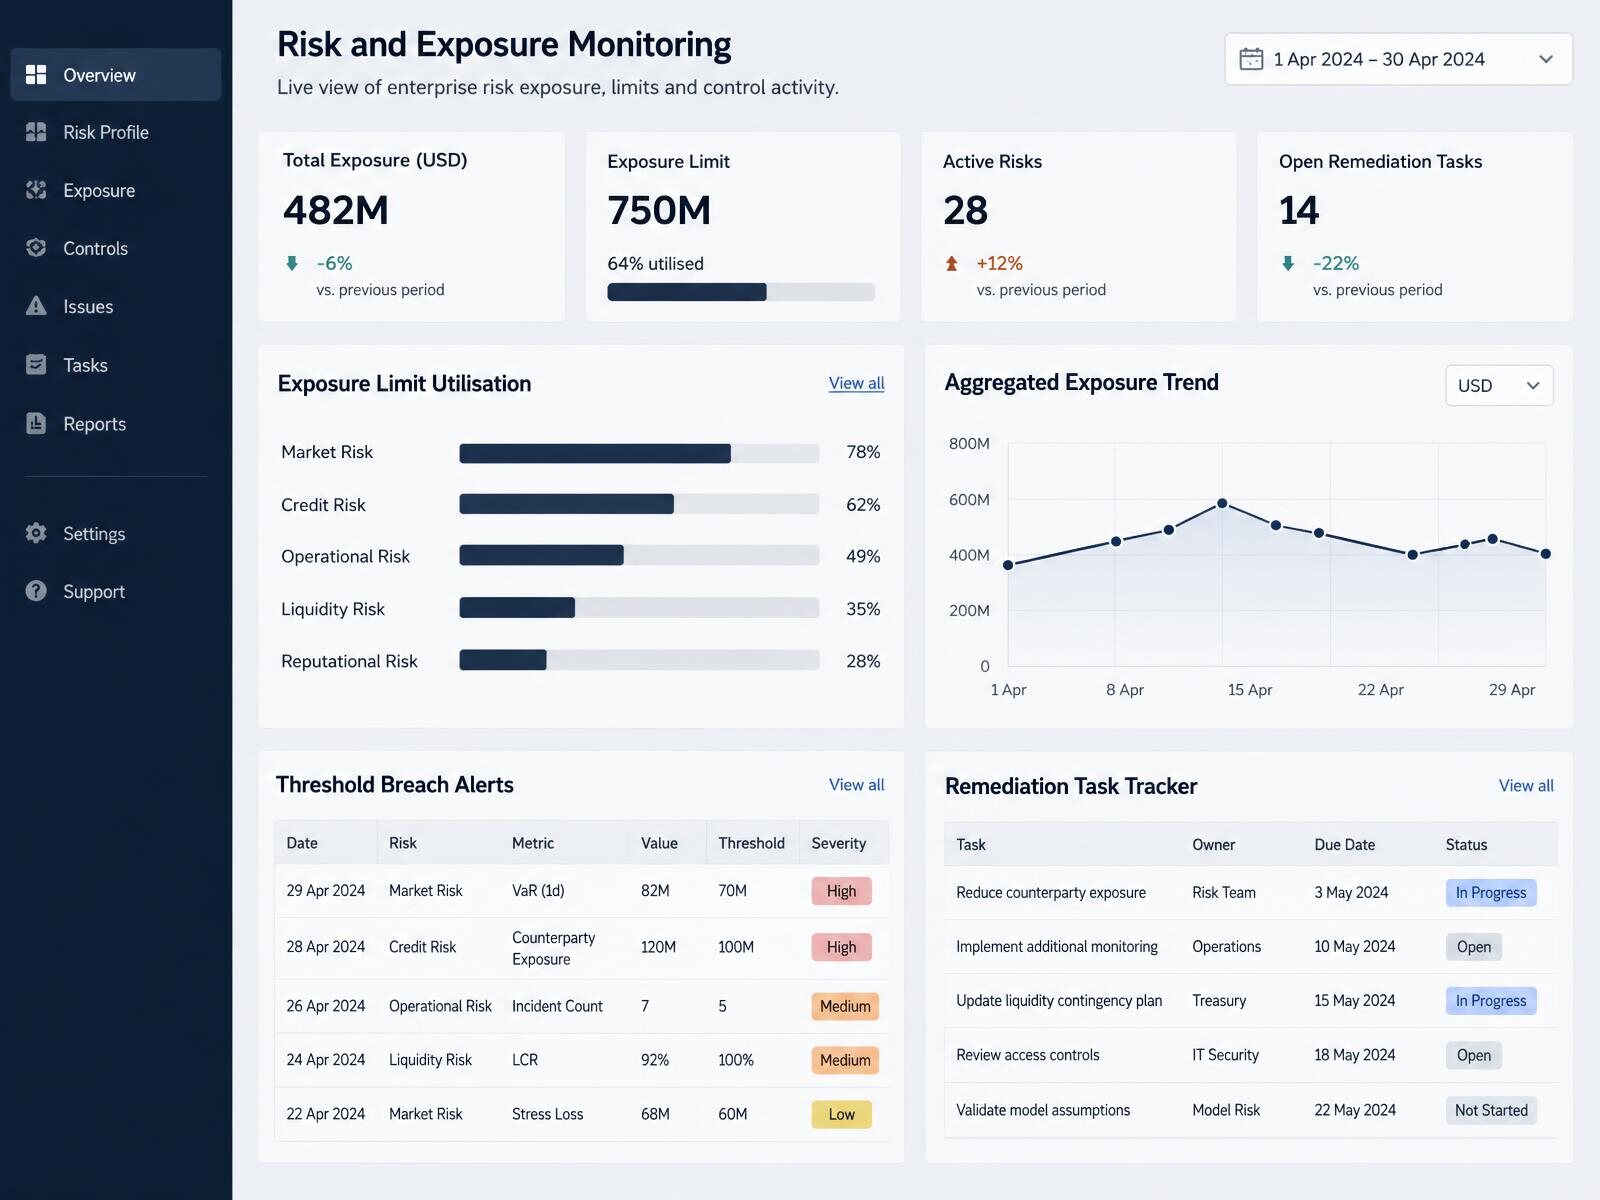Screen dimensions: 1600x1200
Task: Click the Due Date column header
Action: click(x=1344, y=845)
